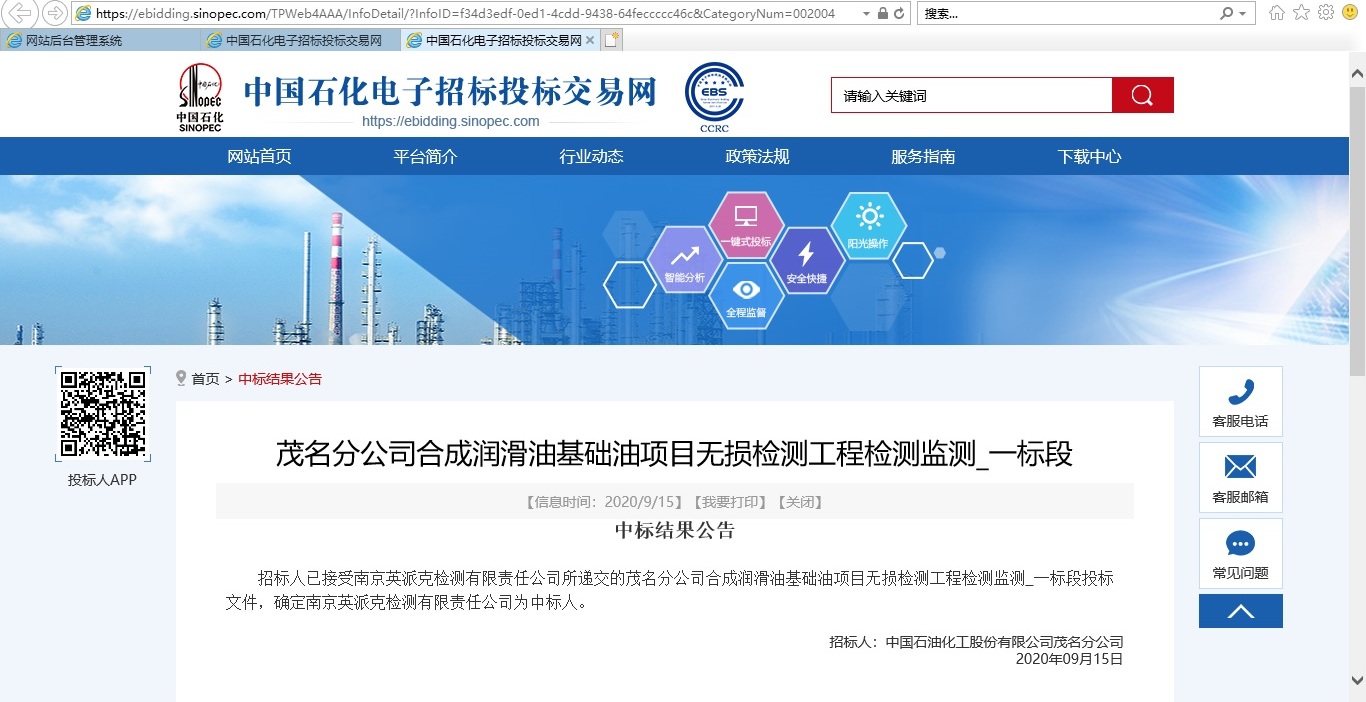Click the red search magnifier icon
Screen dimensions: 1366x702
1142,94
